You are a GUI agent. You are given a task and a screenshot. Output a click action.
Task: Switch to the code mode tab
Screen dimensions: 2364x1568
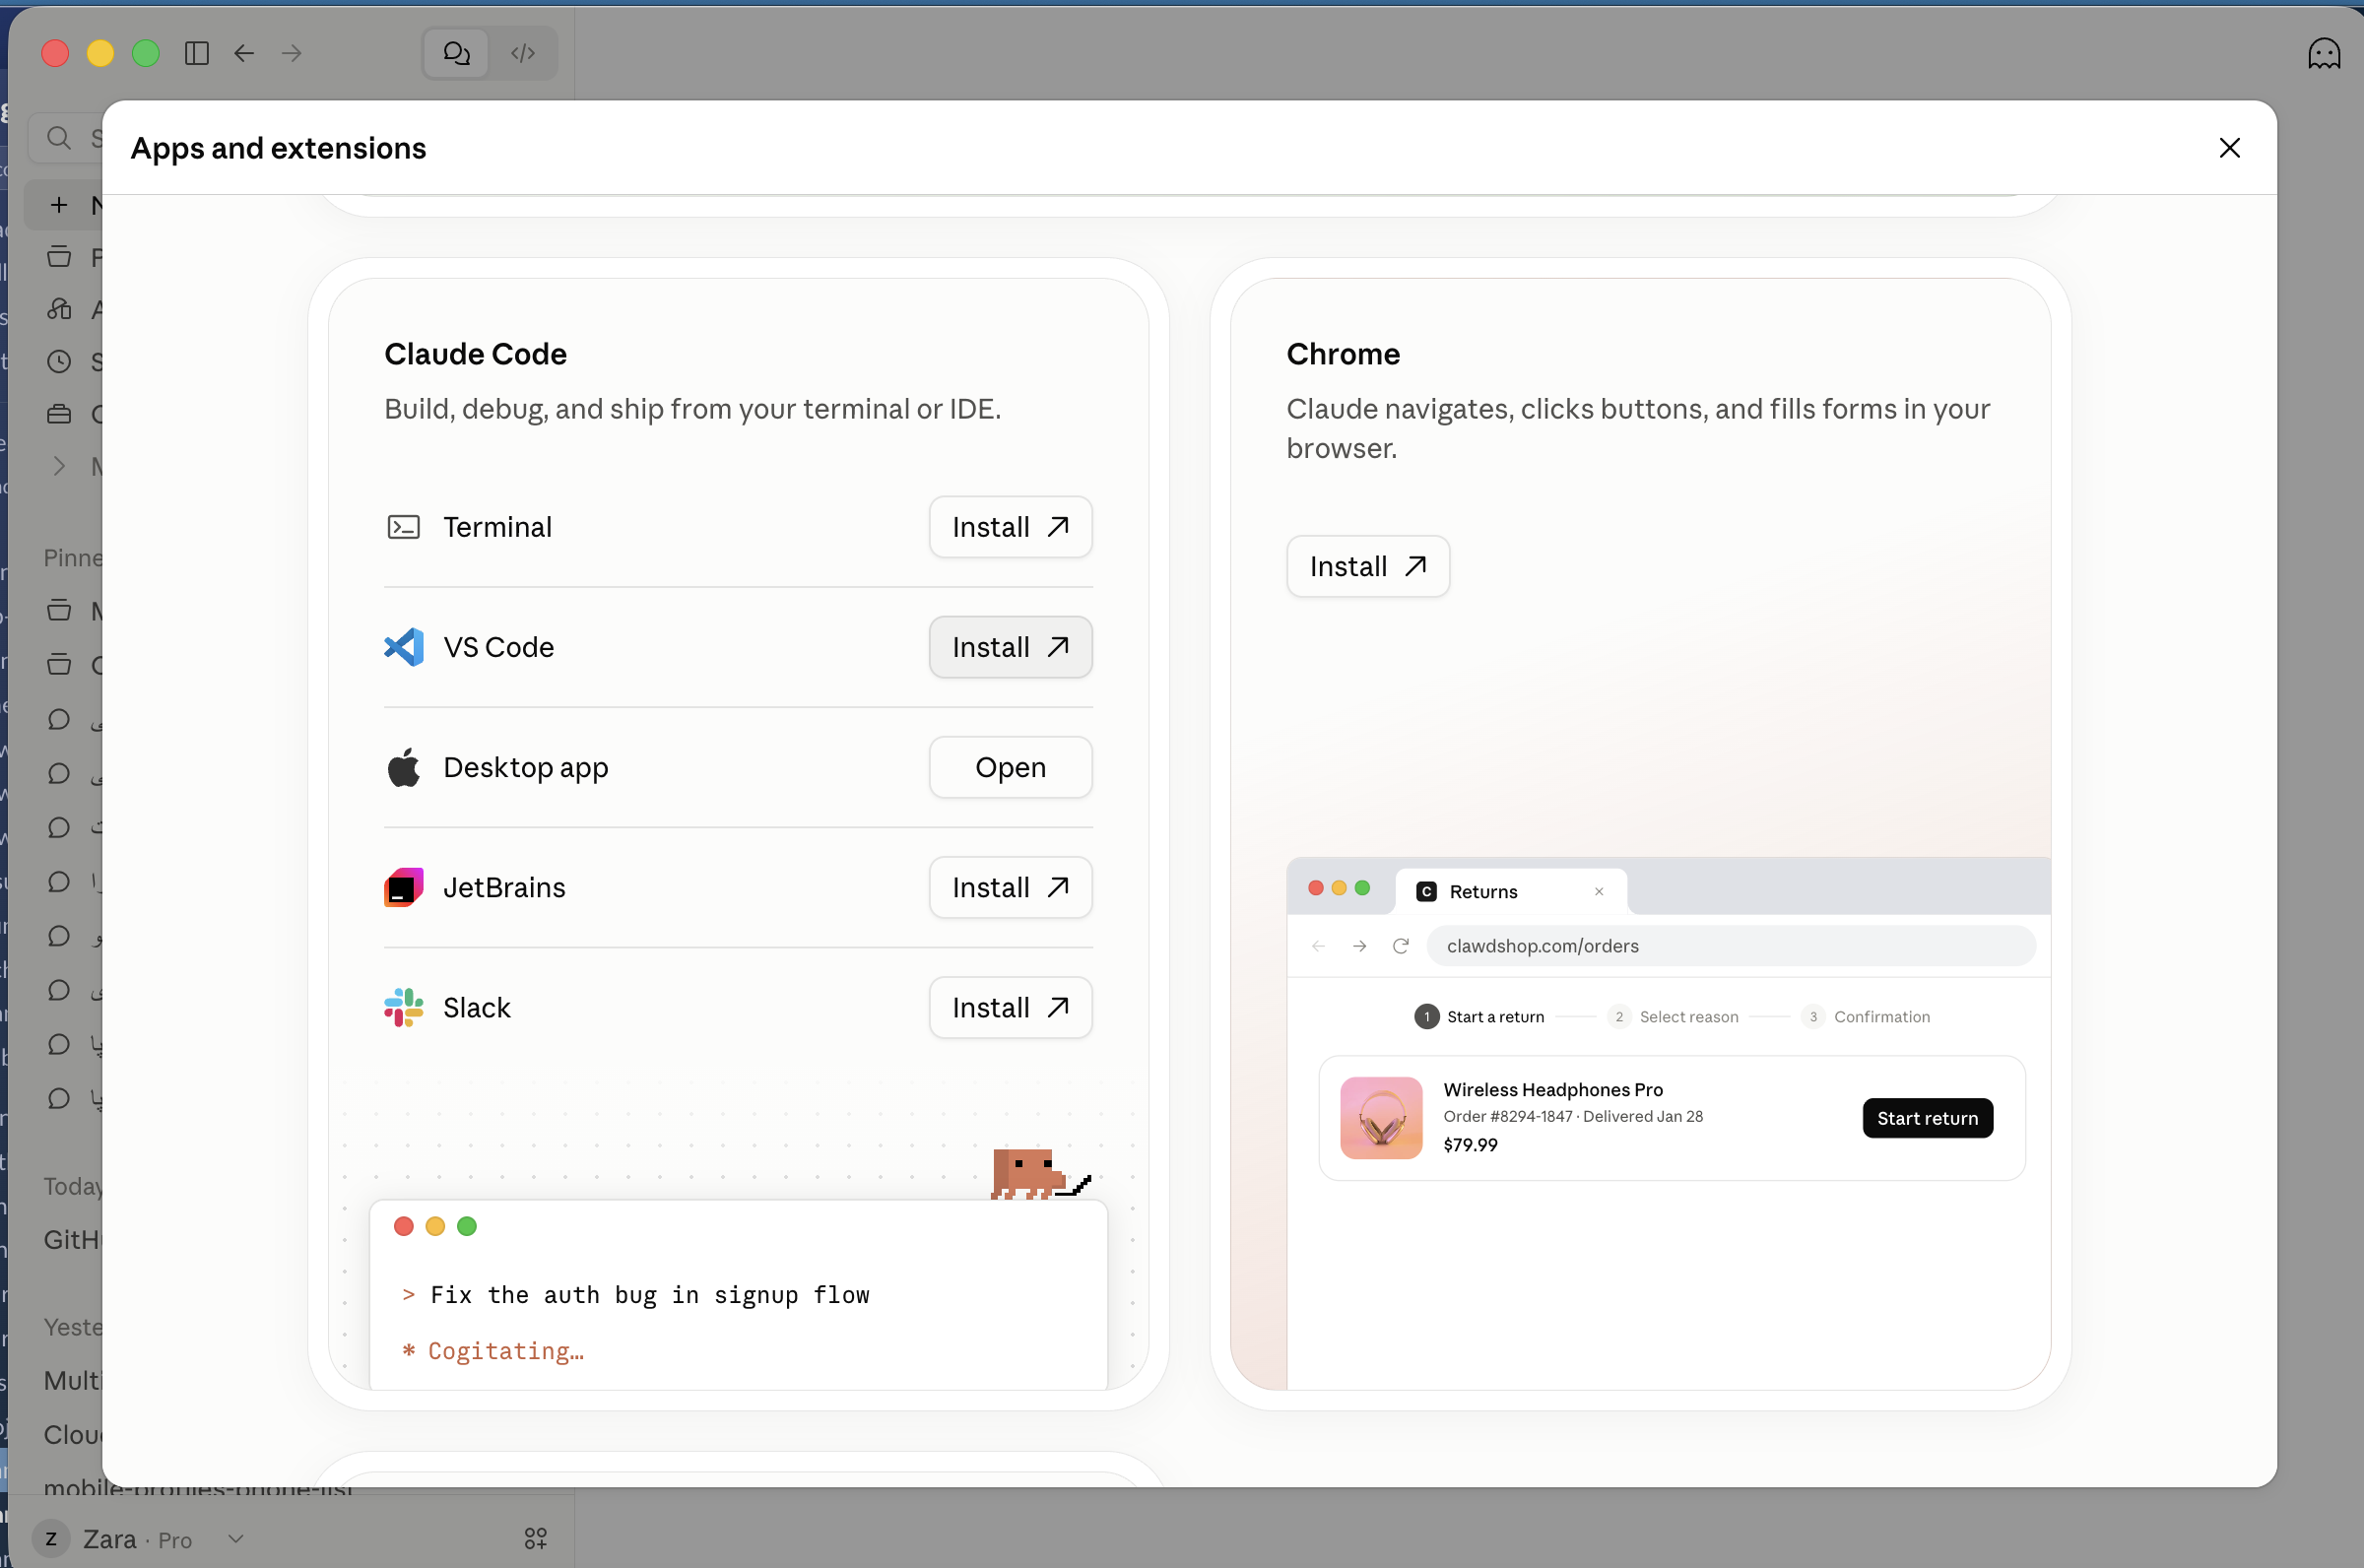[x=523, y=53]
